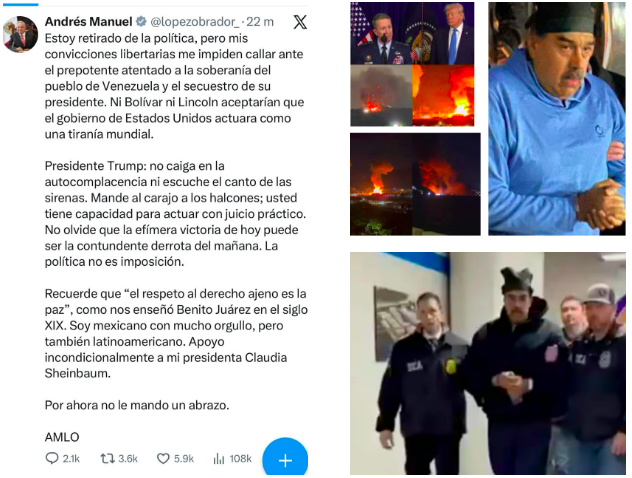Open Andrés Manuel profile avatar
The image size is (632, 478).
(20, 34)
